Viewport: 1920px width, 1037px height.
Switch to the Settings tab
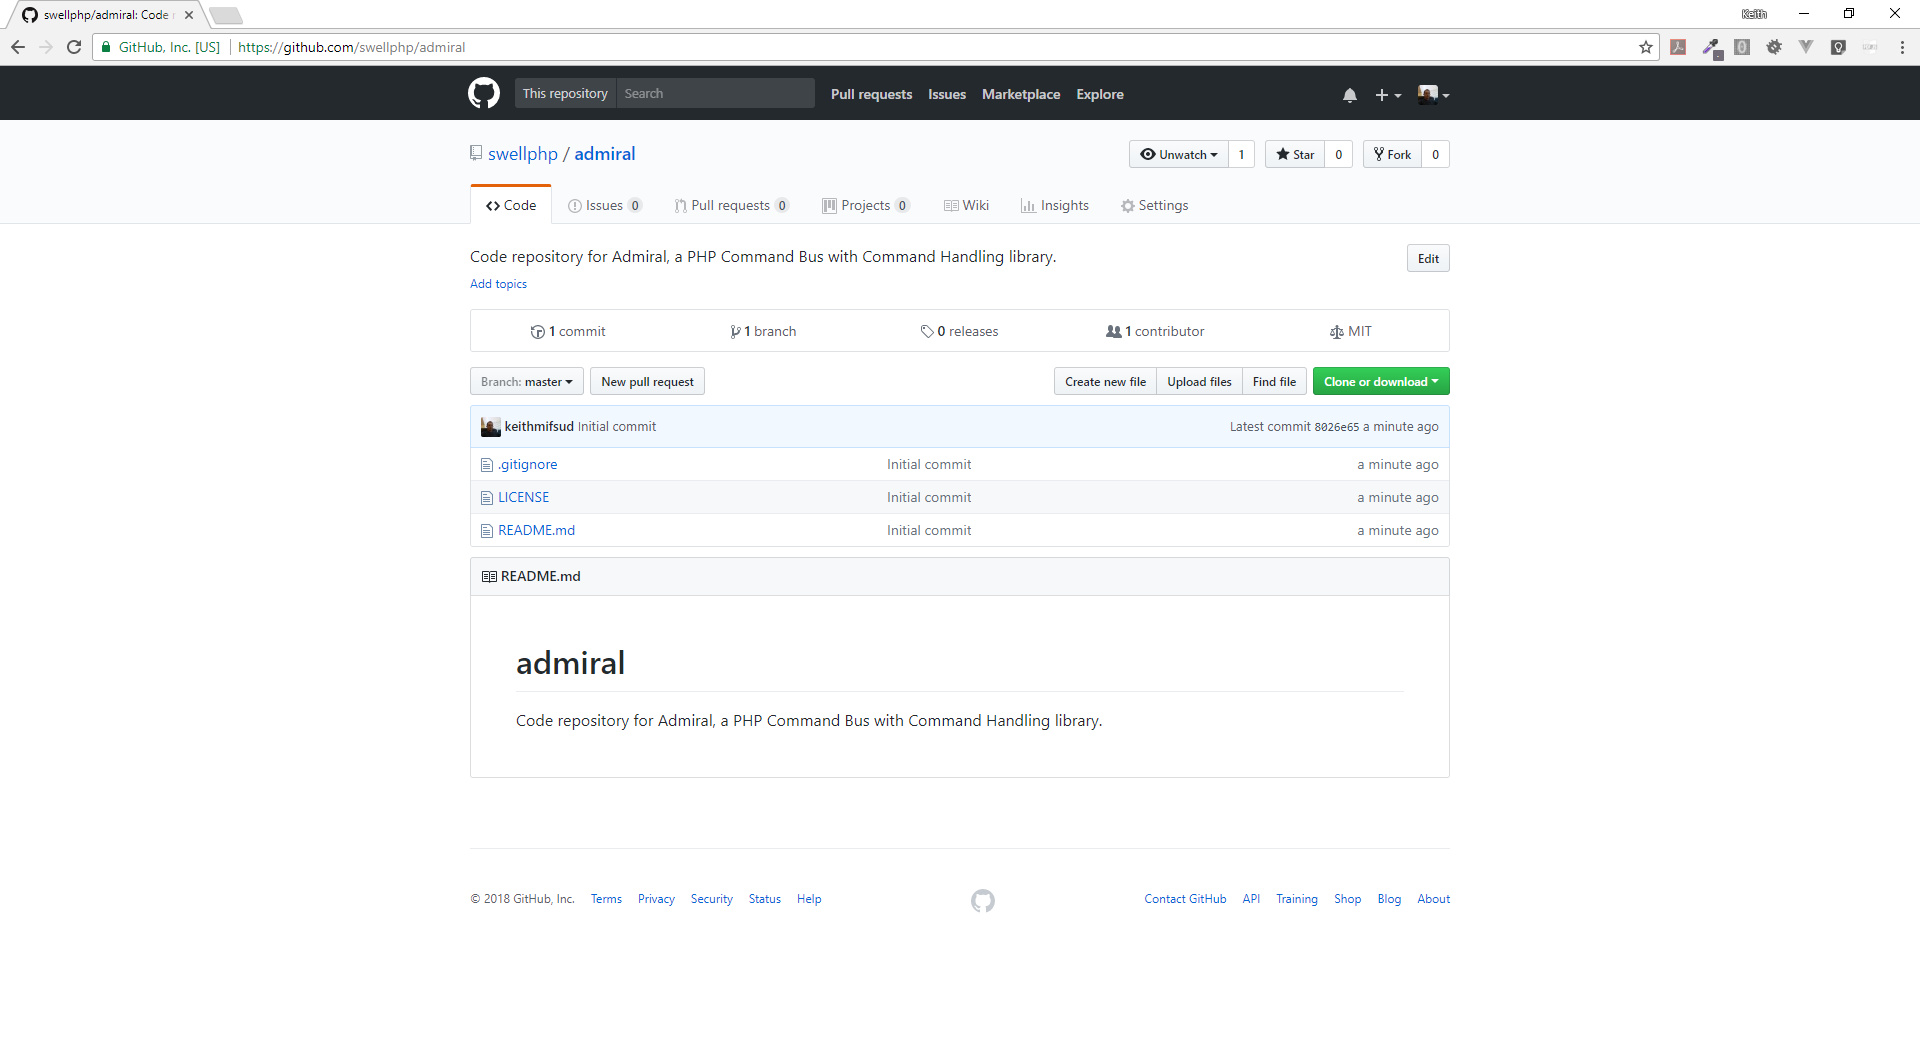[1154, 205]
